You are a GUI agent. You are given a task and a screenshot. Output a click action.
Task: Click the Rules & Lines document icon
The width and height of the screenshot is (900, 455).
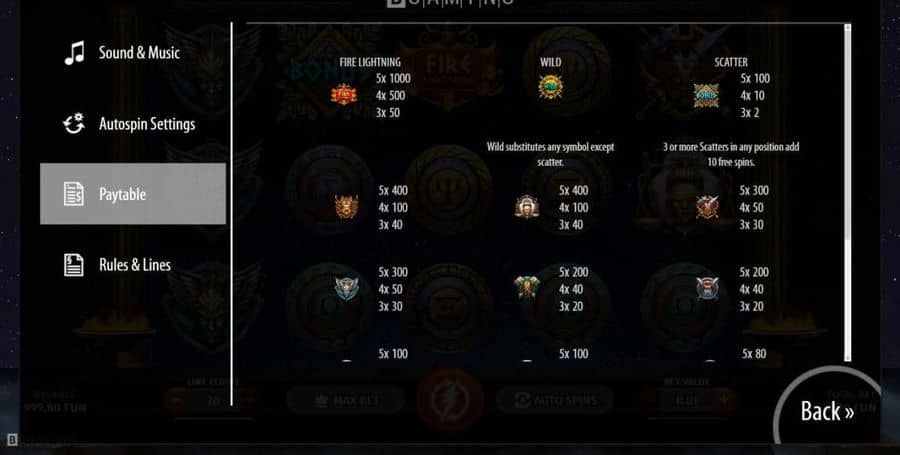73,265
